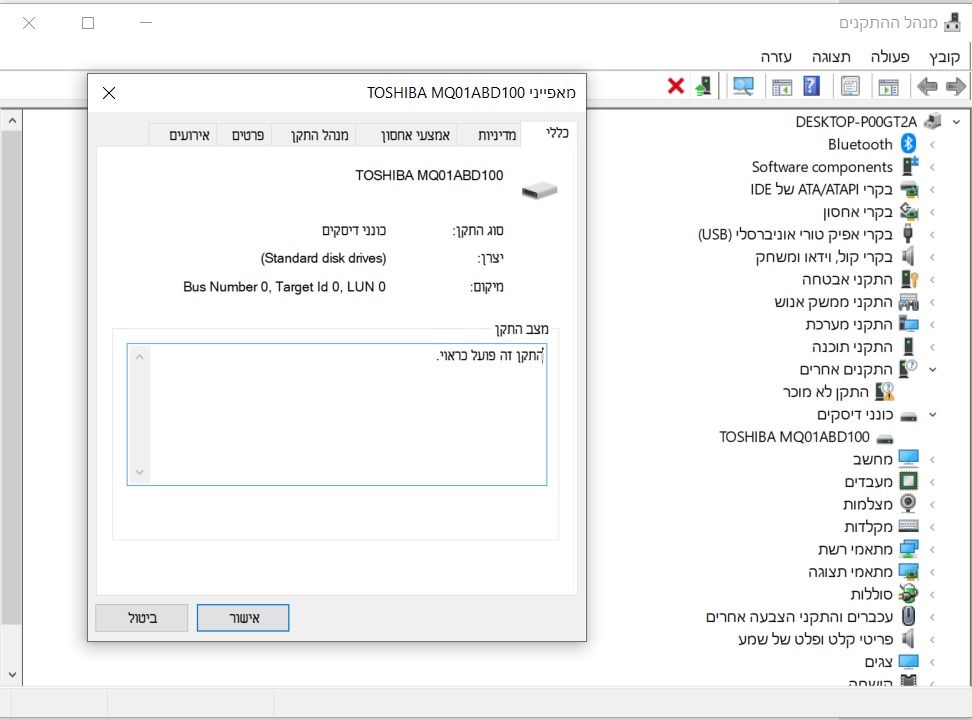Image resolution: width=972 pixels, height=720 pixels.
Task: Click the text 'Bus Number 0, Target Id 0, LUN 0'
Action: [x=284, y=287]
